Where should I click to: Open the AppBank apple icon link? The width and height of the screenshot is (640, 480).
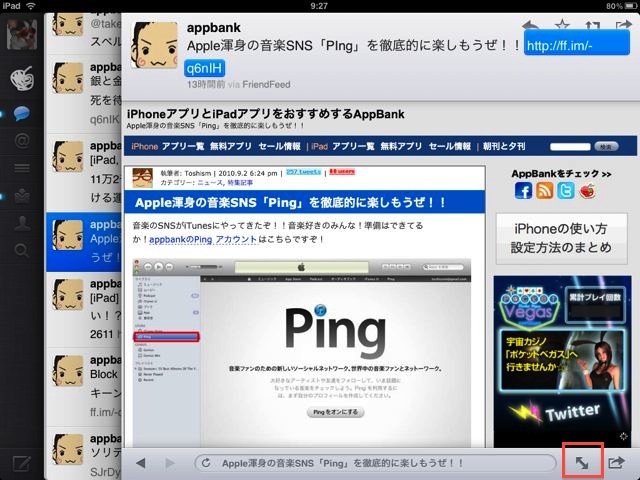(x=587, y=191)
